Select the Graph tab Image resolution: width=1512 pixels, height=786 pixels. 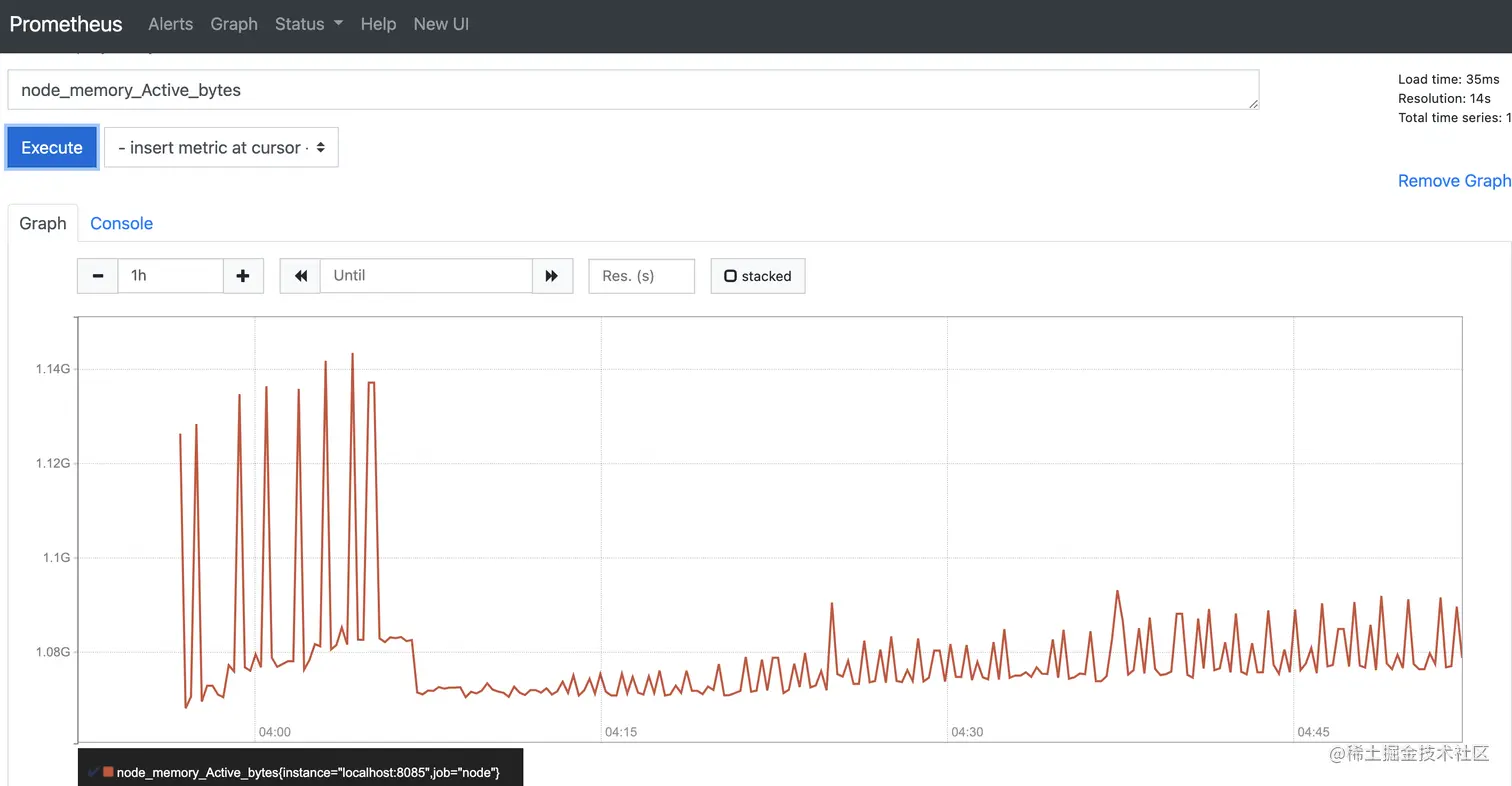(x=43, y=223)
